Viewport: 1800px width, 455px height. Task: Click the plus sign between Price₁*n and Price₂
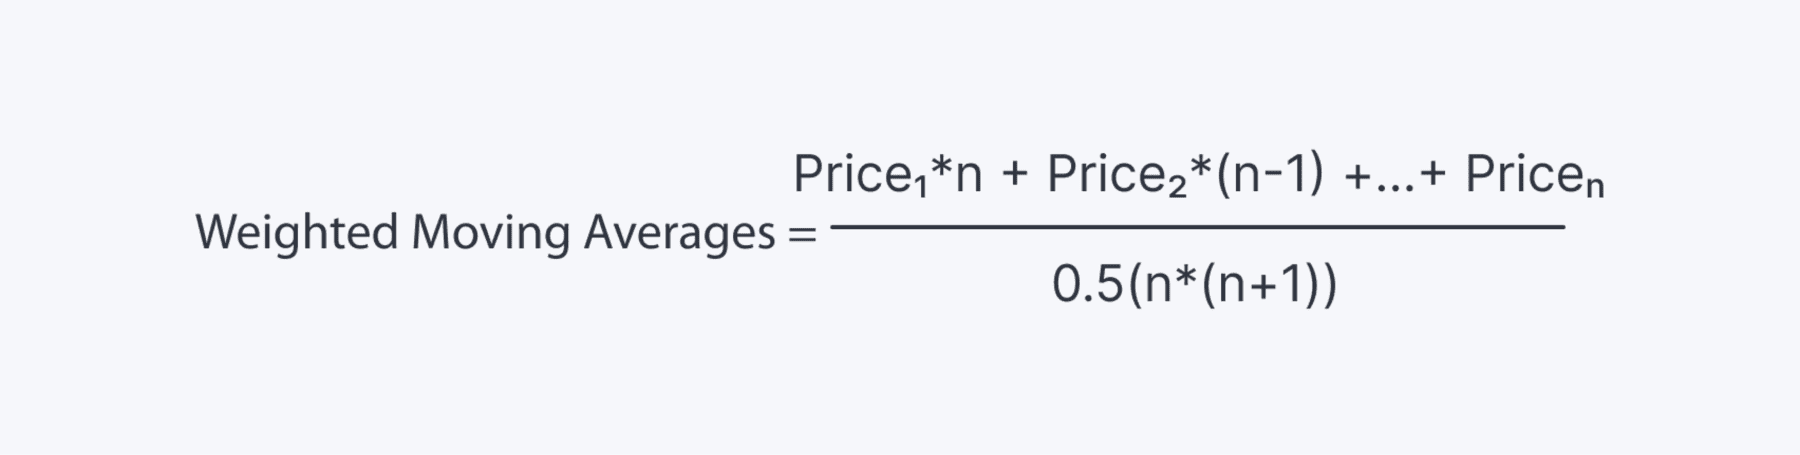point(1014,176)
